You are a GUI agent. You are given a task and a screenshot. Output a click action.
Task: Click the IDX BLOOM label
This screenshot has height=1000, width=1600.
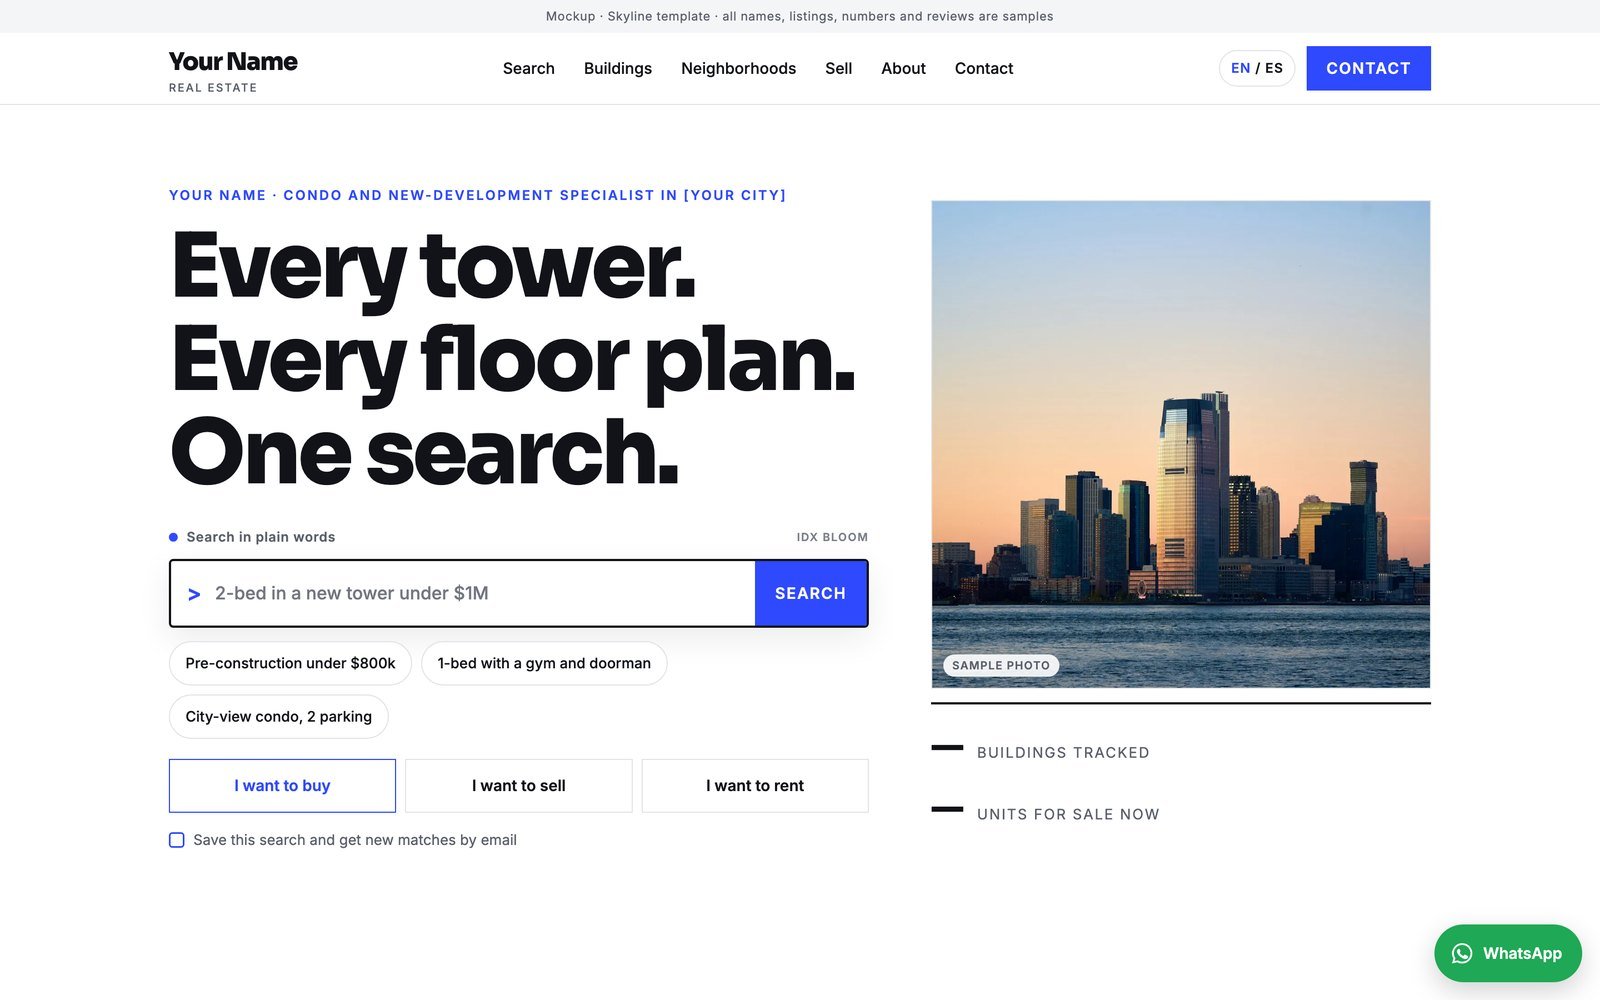pyautogui.click(x=832, y=537)
